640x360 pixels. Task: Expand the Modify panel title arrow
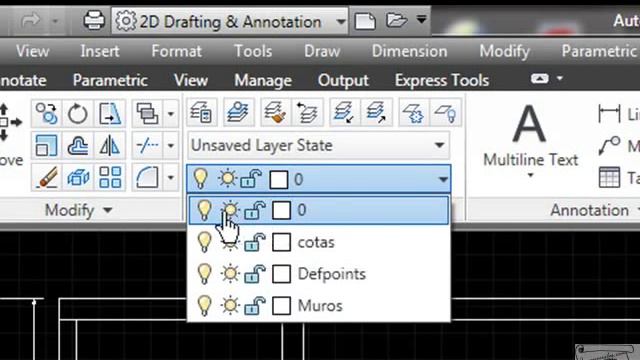coord(107,210)
